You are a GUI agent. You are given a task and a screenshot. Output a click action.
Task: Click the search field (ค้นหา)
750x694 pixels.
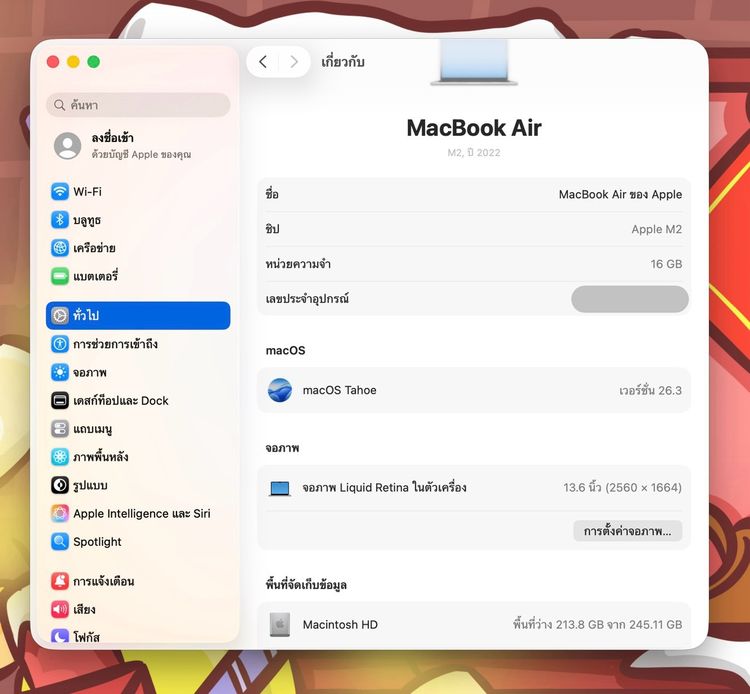tap(138, 105)
